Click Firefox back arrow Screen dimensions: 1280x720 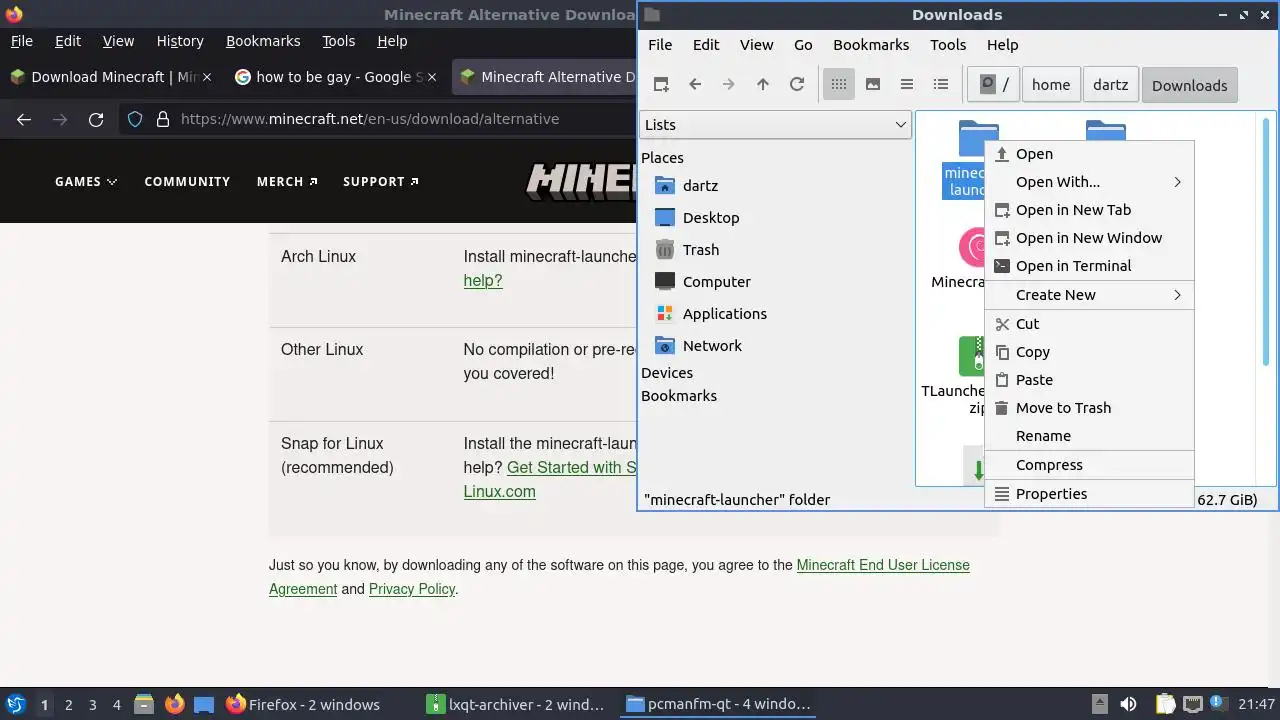point(24,119)
